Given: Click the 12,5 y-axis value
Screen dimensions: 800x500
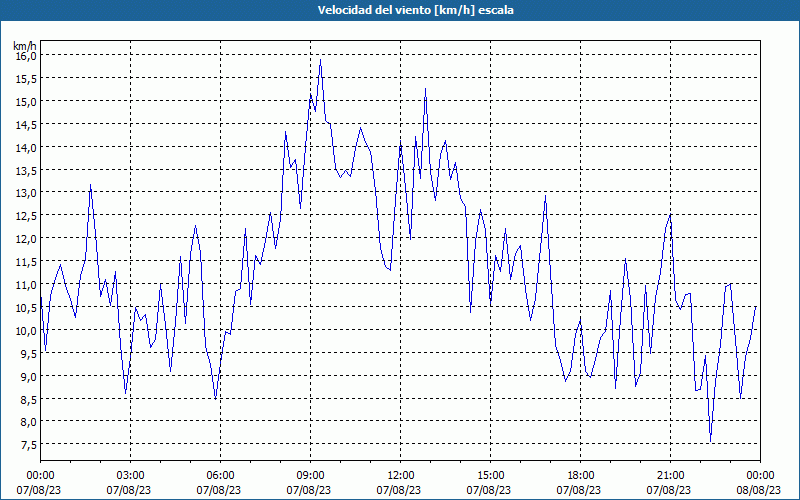Looking at the screenshot, I should pos(26,216).
